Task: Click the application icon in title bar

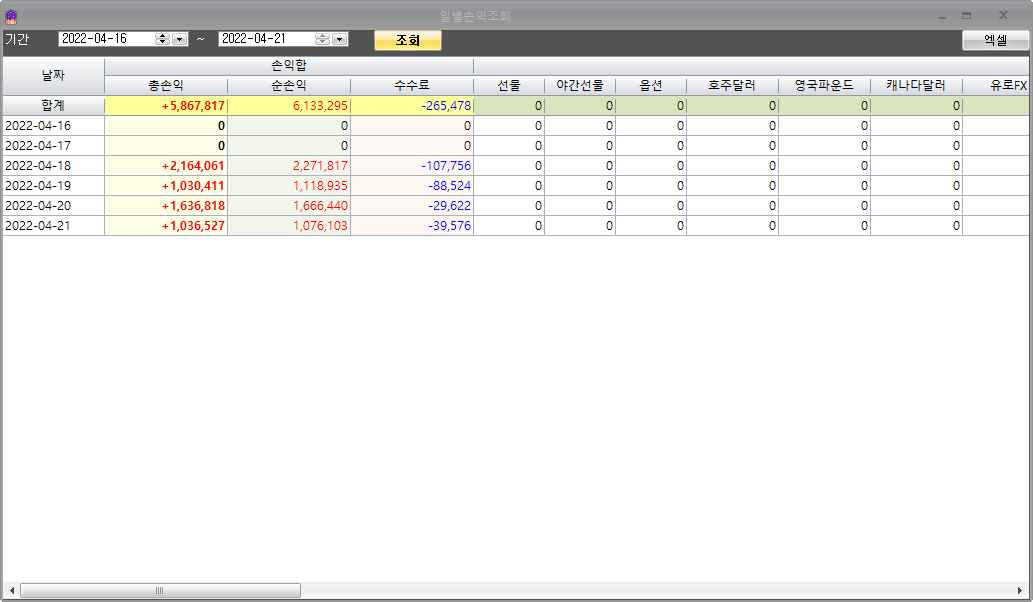Action: point(12,15)
